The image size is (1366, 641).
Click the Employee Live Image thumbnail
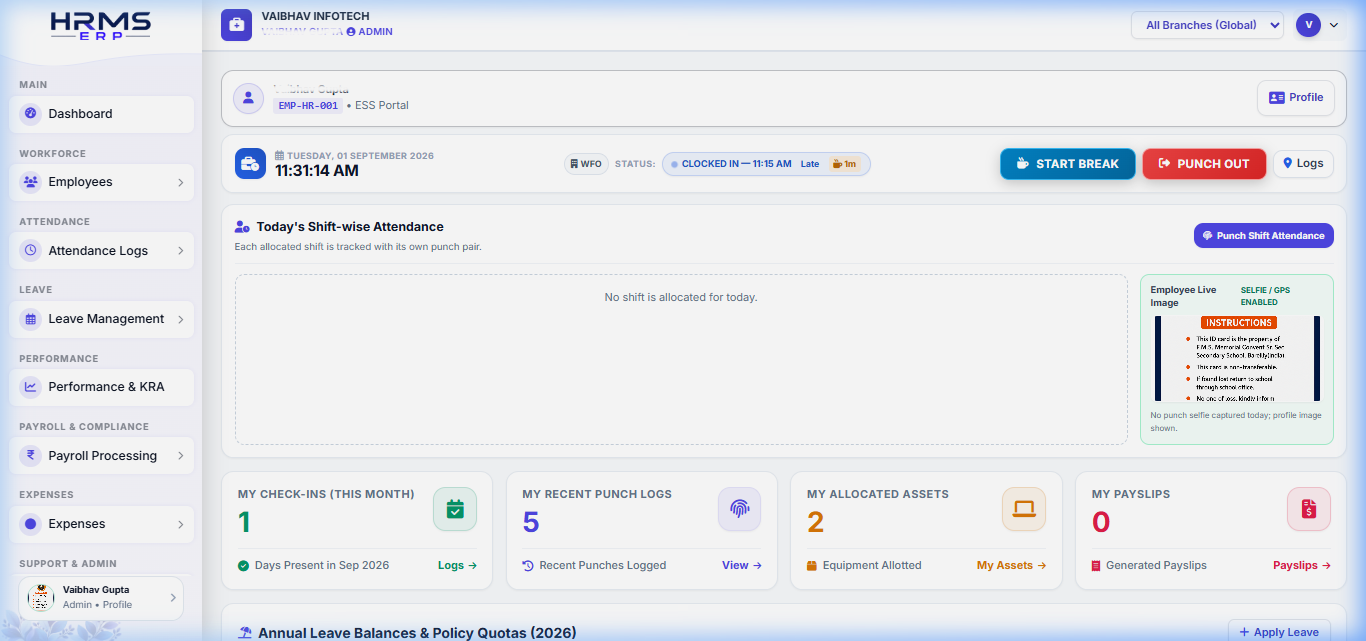(x=1237, y=359)
